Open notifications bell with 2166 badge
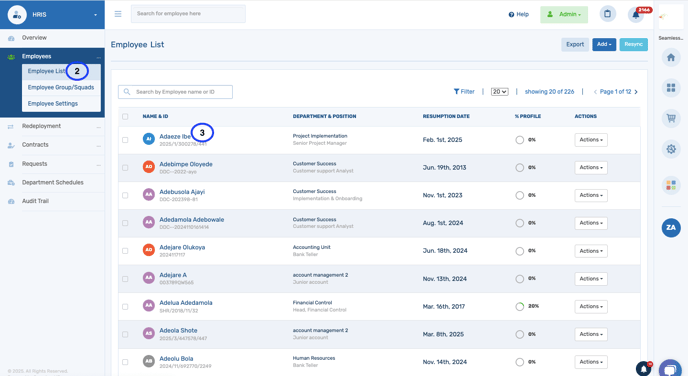 click(x=636, y=14)
